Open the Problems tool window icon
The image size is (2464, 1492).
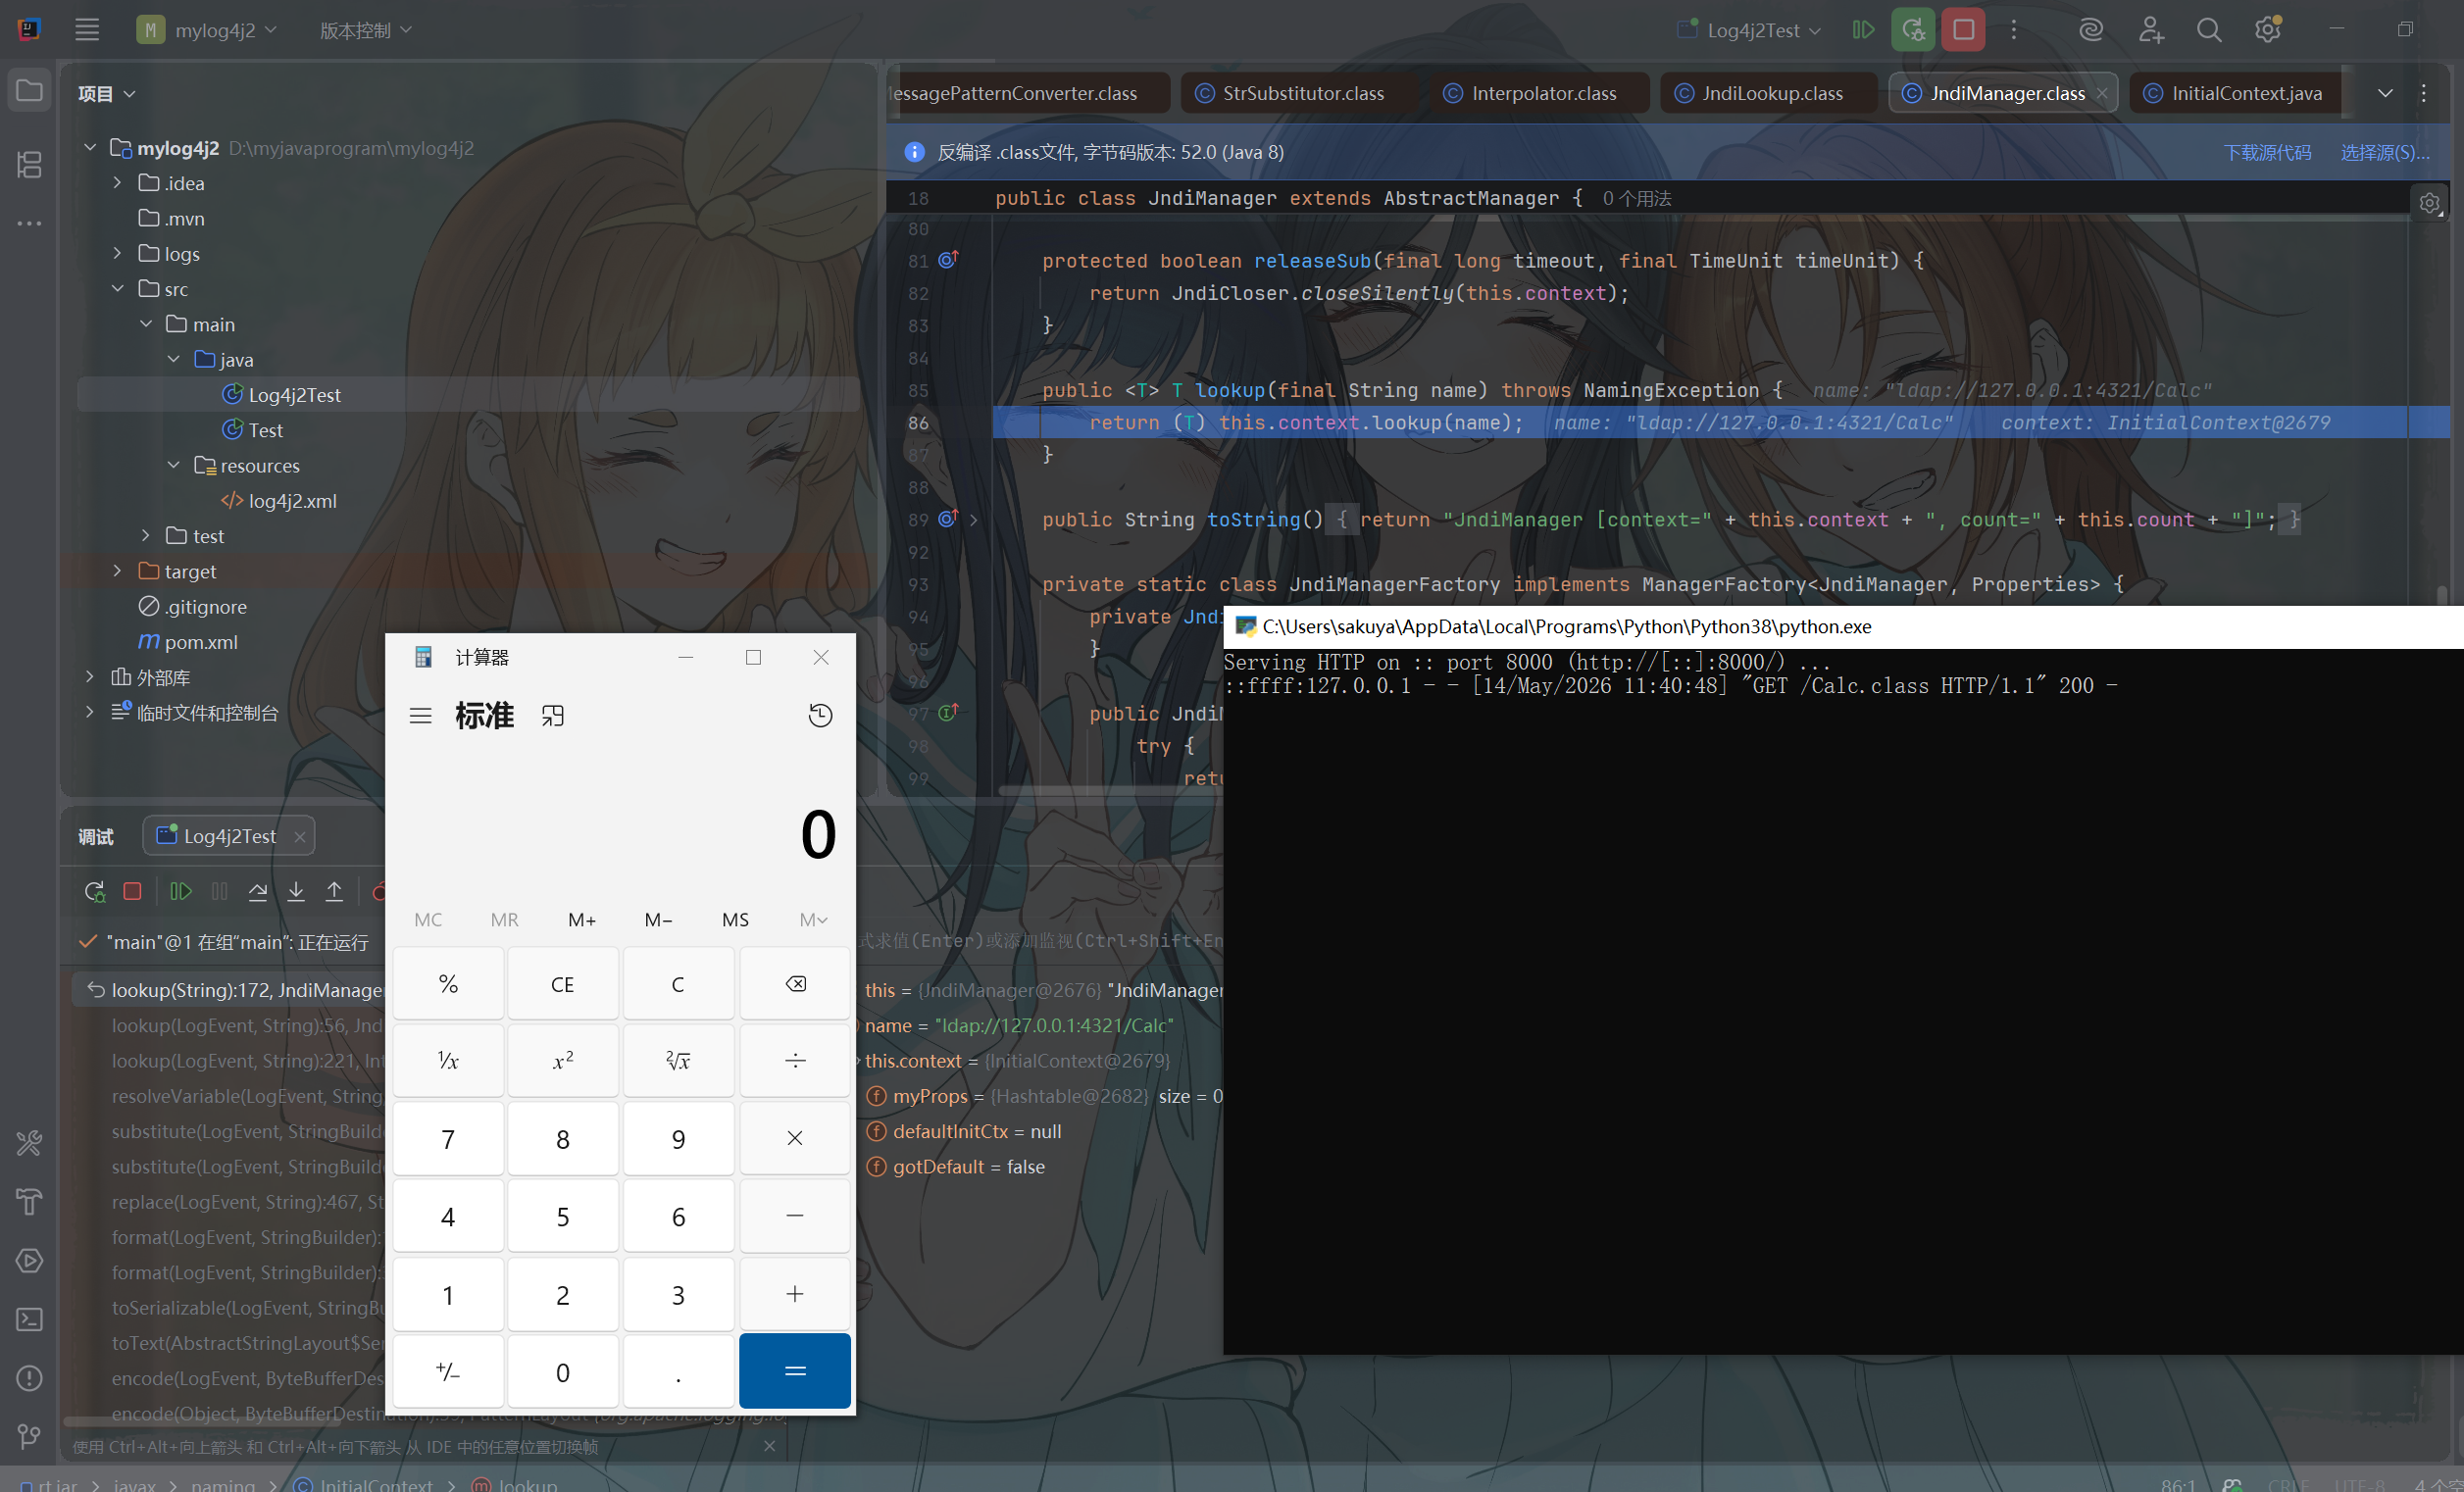tap(29, 1378)
